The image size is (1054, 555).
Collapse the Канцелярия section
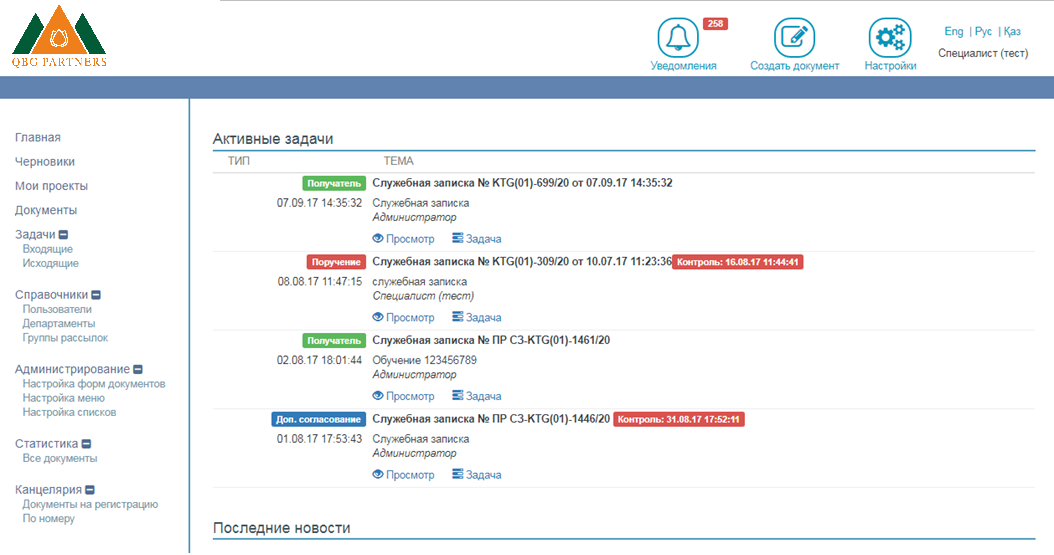90,490
